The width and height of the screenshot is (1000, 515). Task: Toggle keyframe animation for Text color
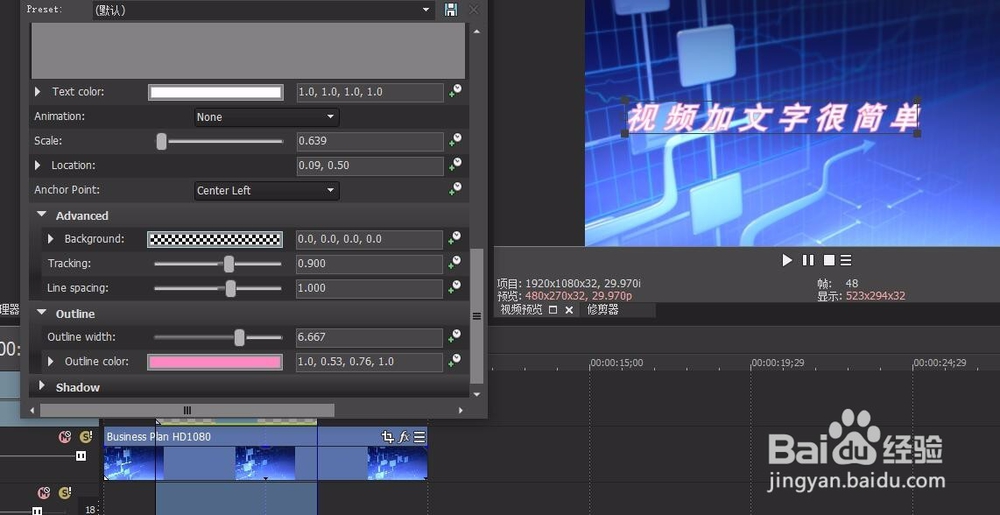[x=455, y=91]
